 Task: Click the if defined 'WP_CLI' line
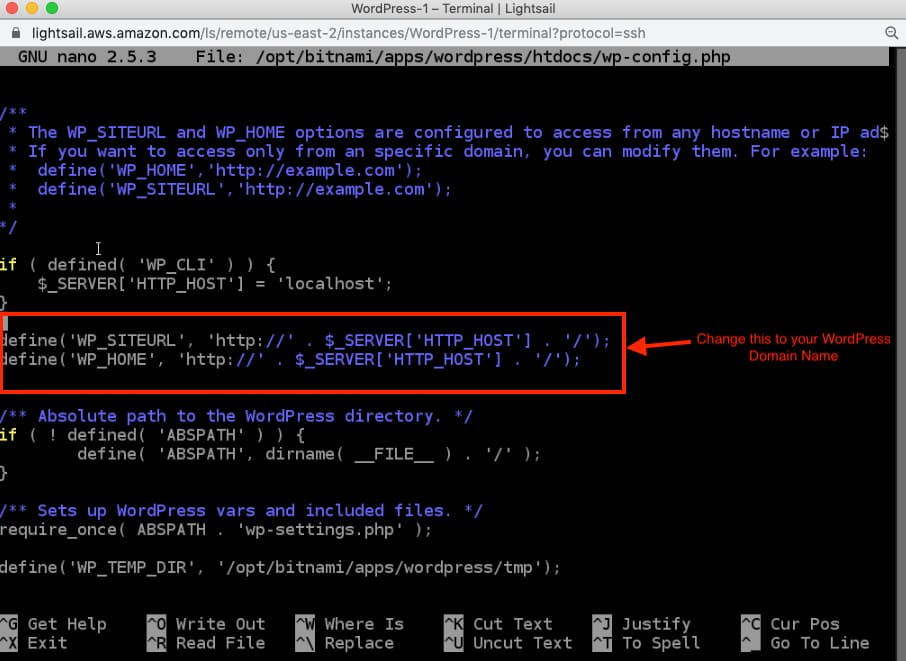tap(138, 265)
